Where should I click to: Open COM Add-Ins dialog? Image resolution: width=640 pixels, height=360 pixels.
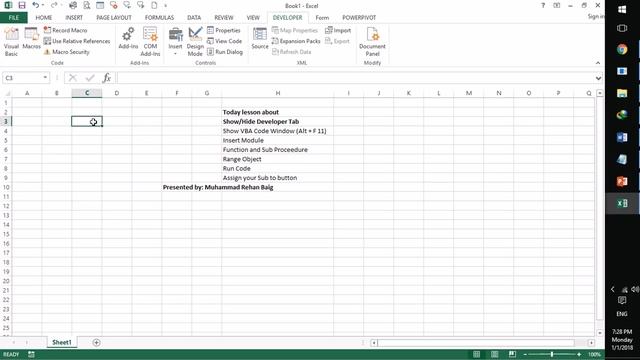pos(150,41)
